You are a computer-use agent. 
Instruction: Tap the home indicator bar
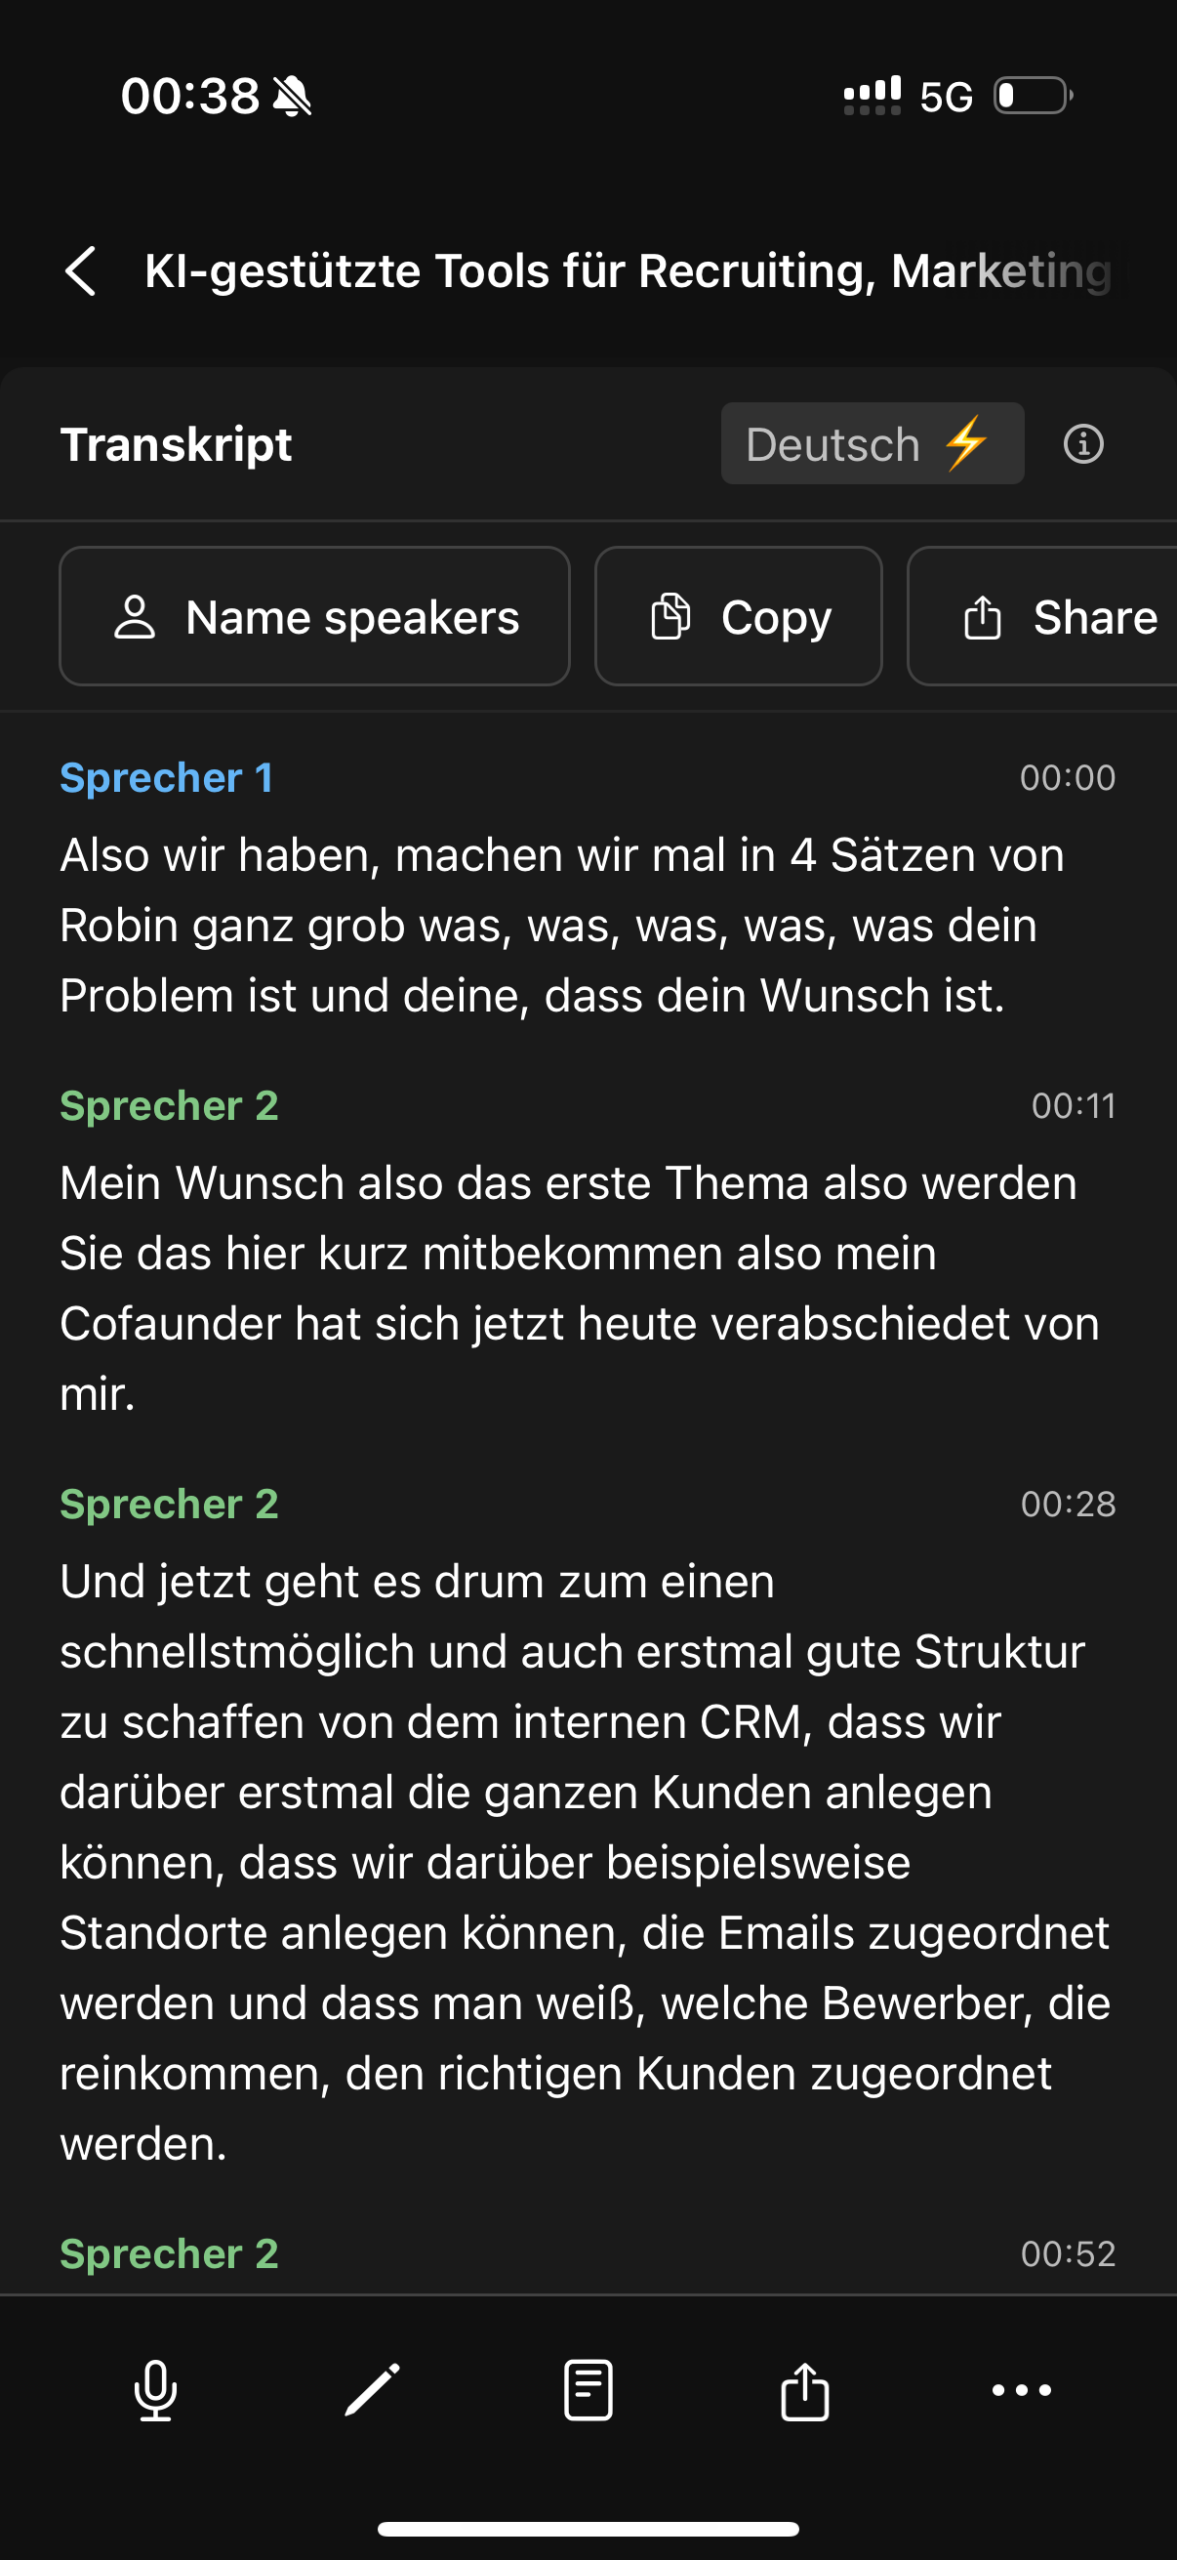tap(588, 2529)
